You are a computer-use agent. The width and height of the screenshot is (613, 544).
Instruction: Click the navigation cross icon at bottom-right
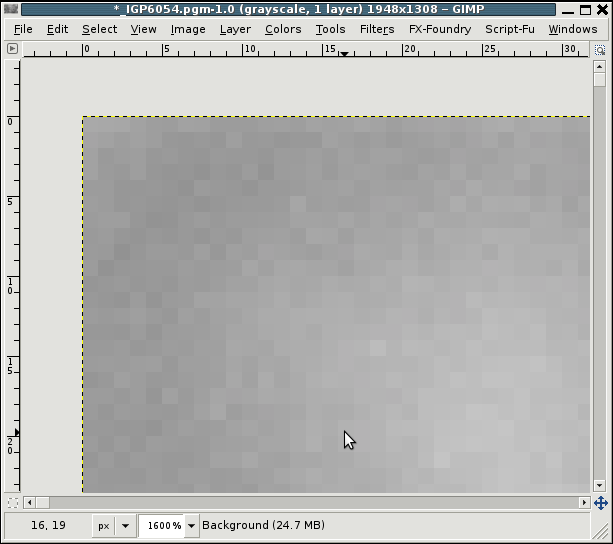coord(600,503)
